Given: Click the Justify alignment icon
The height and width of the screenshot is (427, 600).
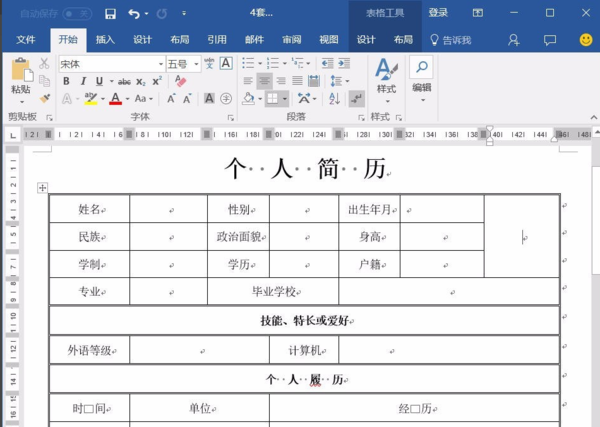Looking at the screenshot, I should (297, 81).
